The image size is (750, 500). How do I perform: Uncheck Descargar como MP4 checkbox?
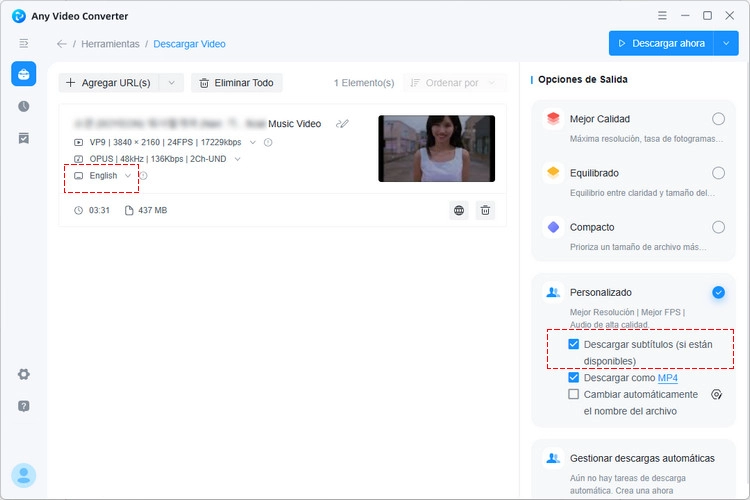[x=574, y=378]
